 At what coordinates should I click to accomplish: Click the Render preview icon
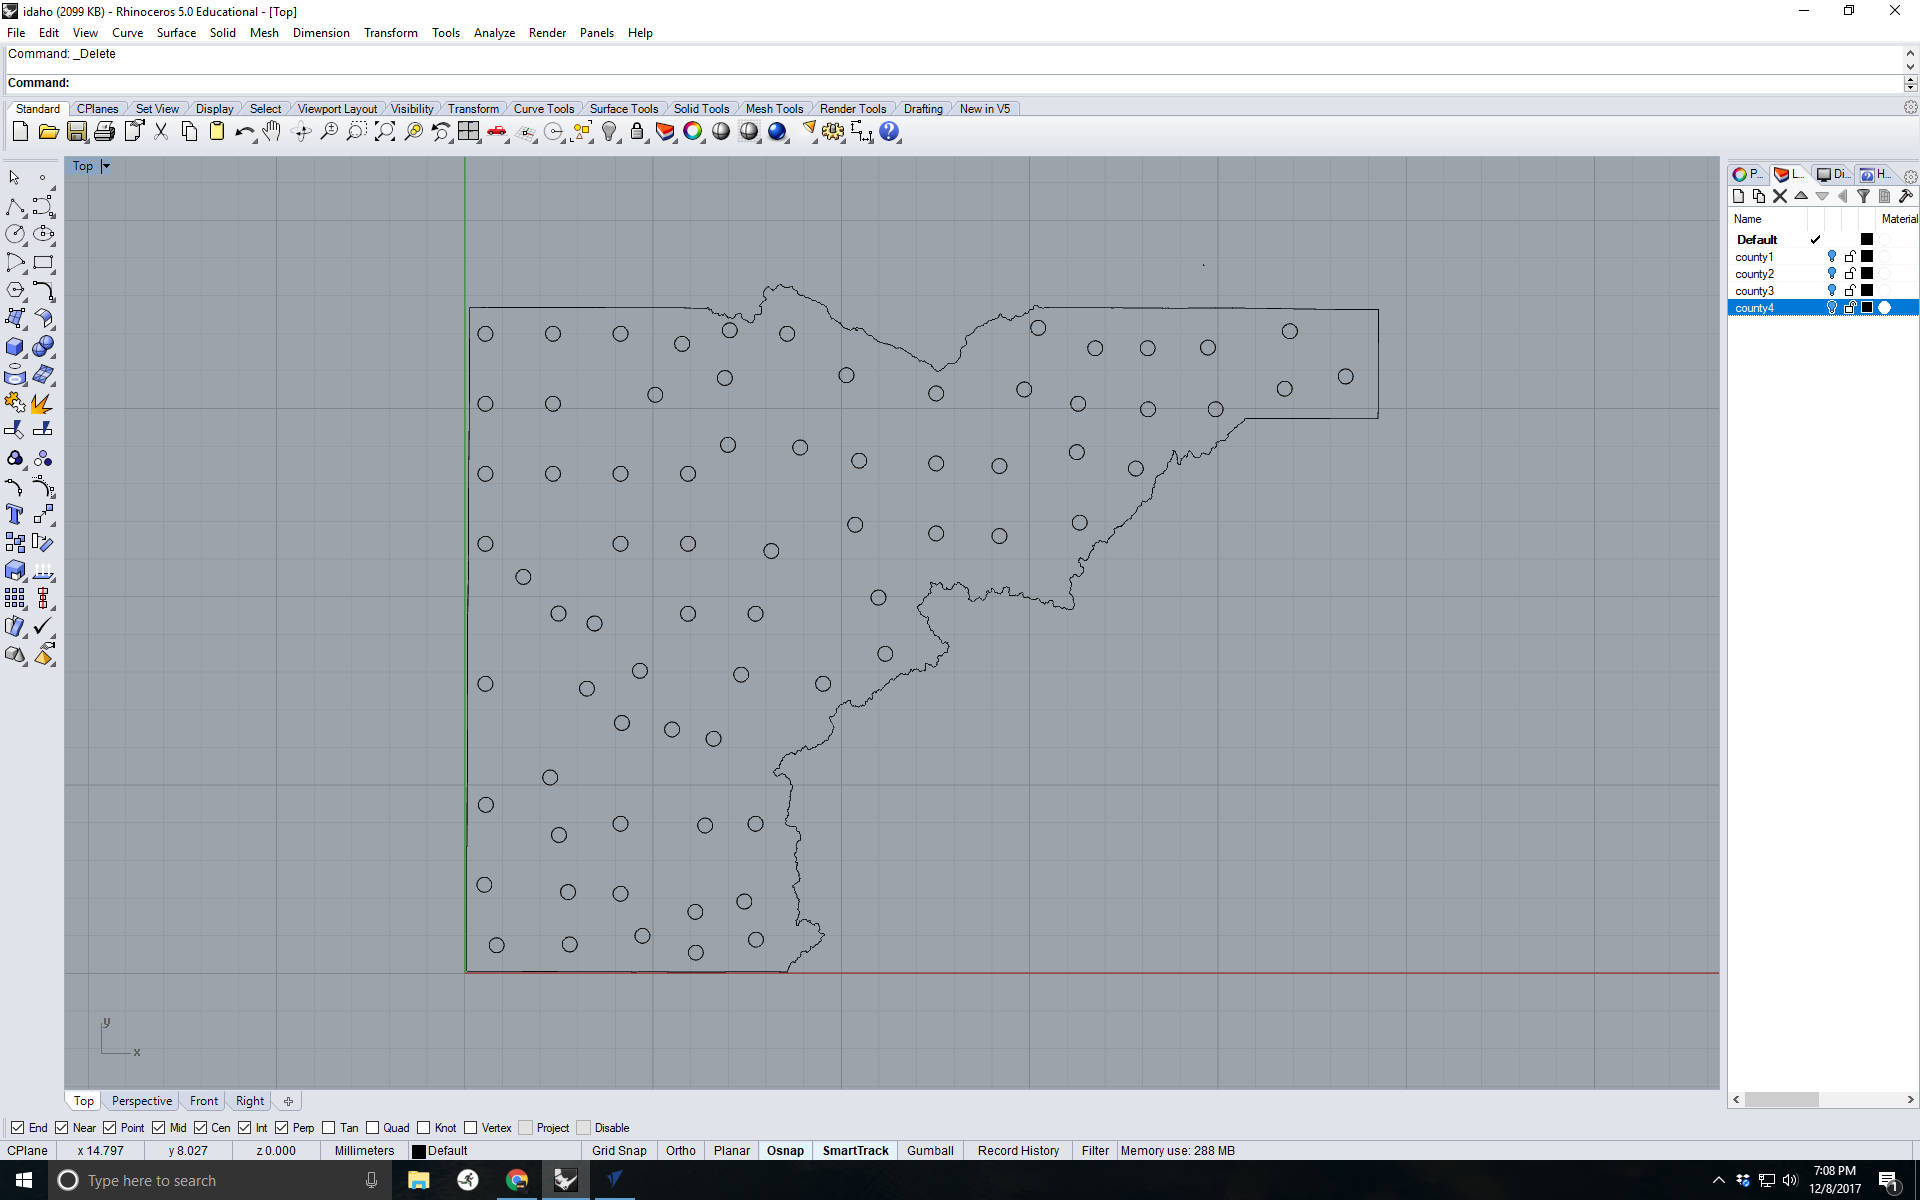coord(778,131)
